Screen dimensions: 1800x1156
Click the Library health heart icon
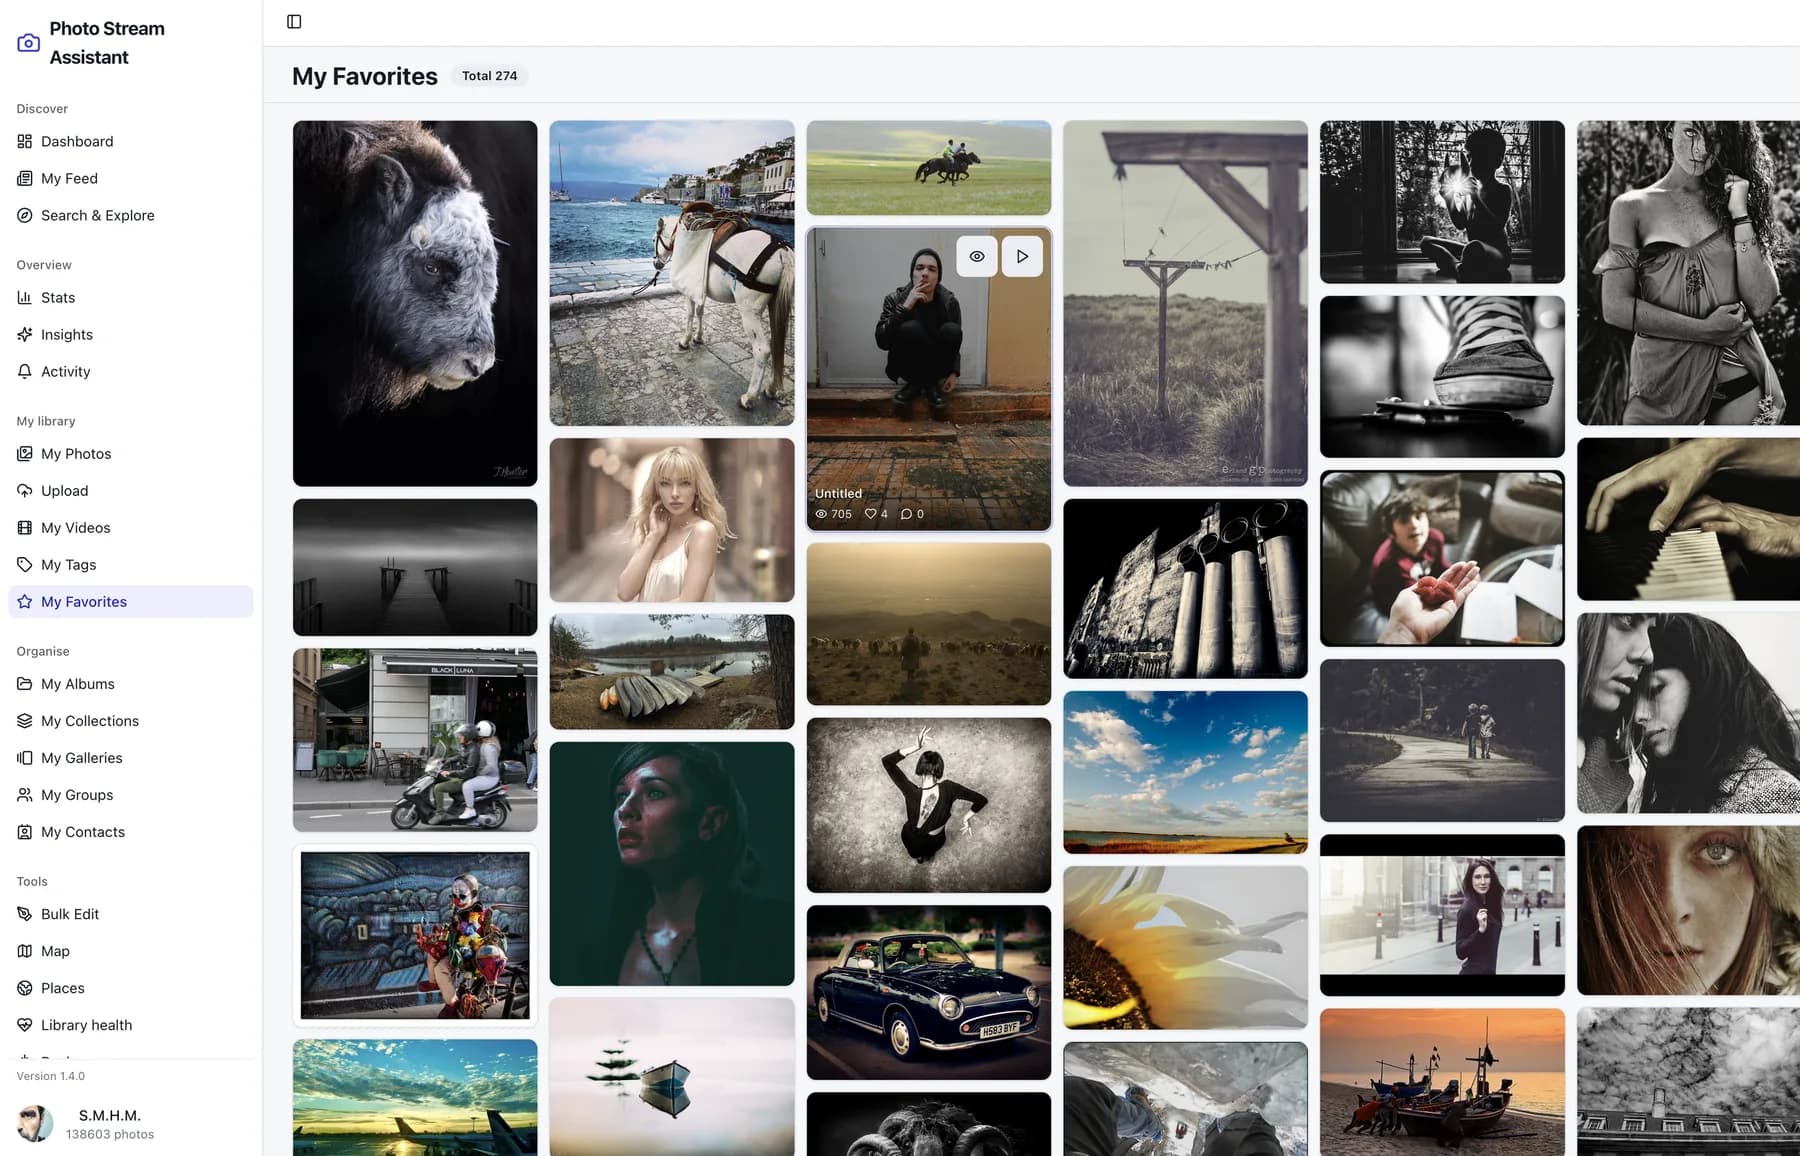(x=25, y=1024)
